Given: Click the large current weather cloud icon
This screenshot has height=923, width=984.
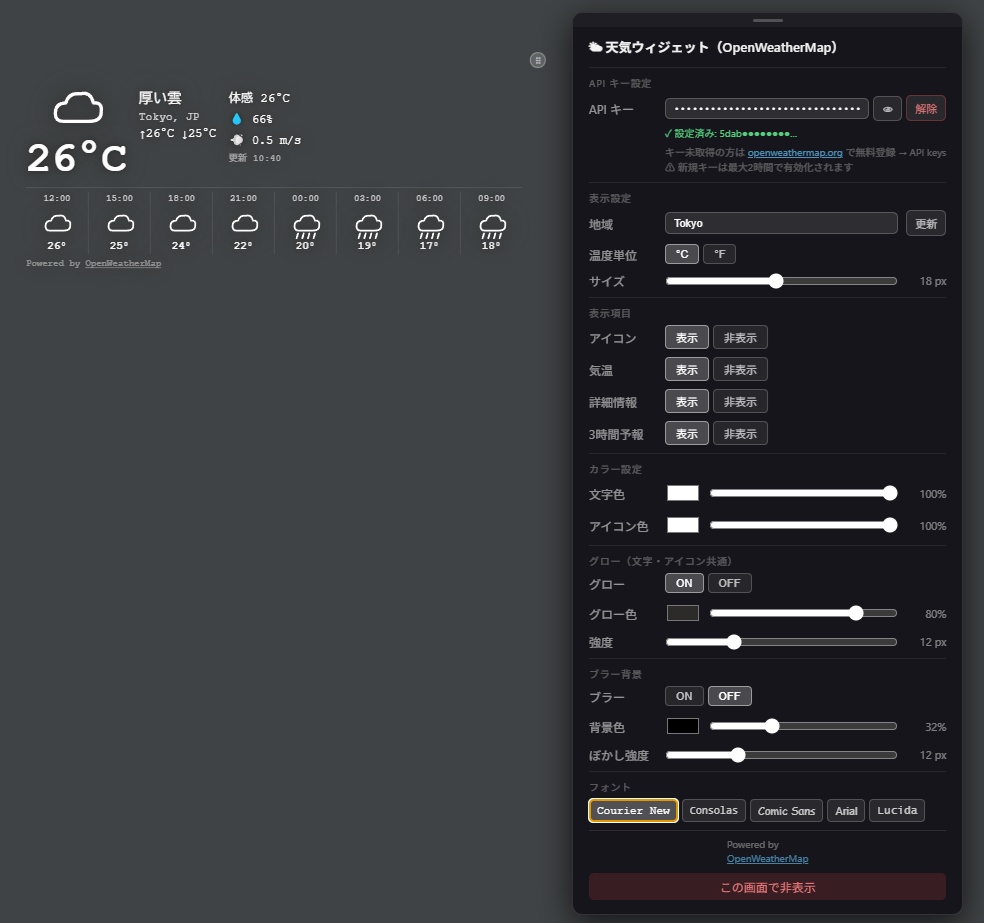Looking at the screenshot, I should tap(78, 107).
